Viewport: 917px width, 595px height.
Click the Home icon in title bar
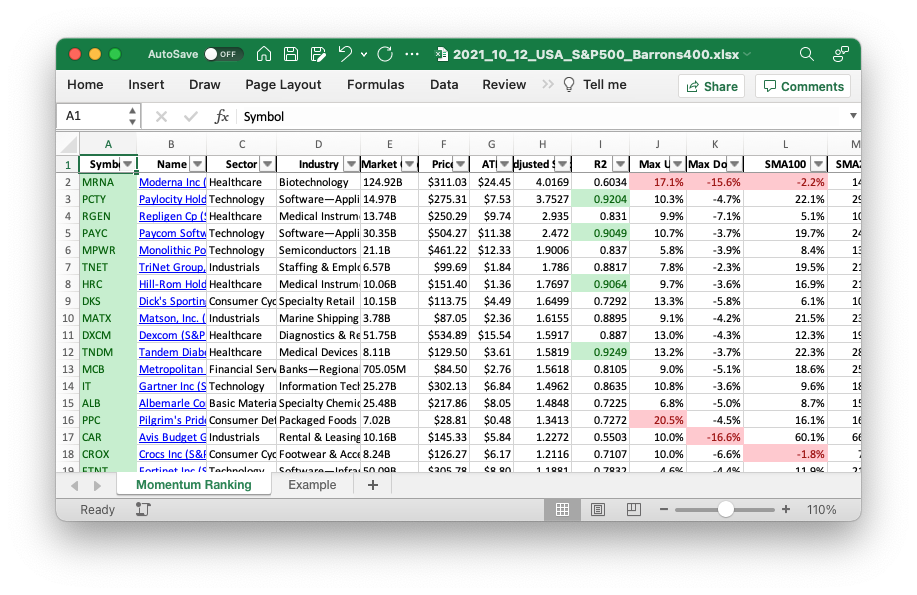coord(264,54)
